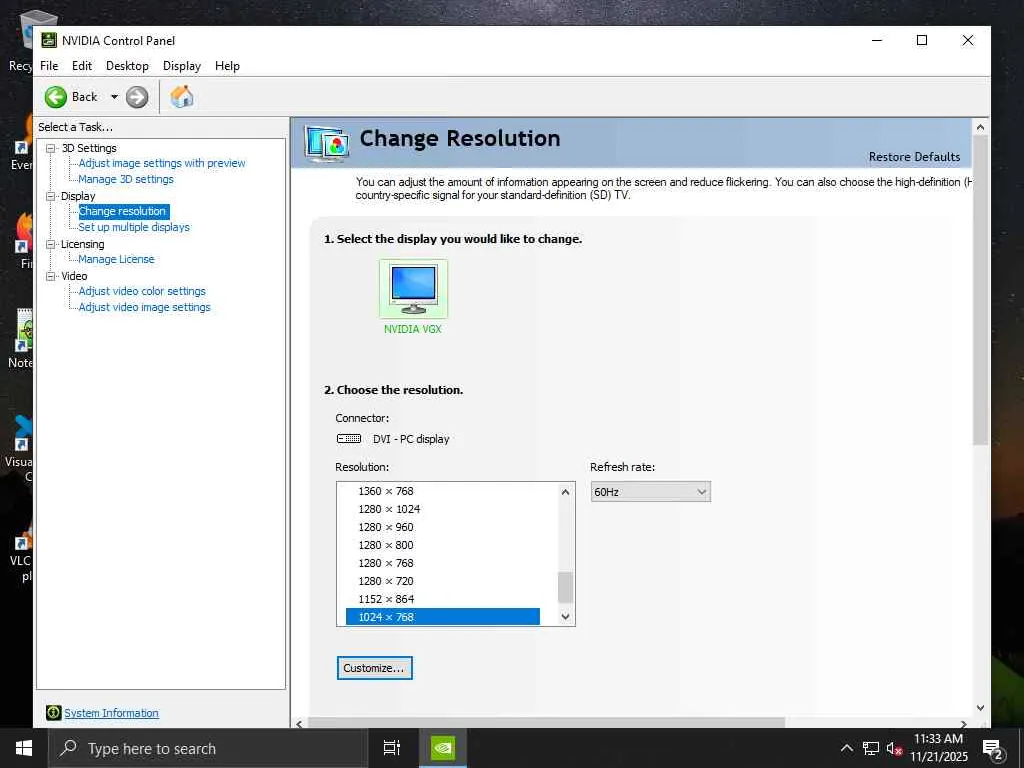
Task: Open Task View from taskbar
Action: tap(391, 748)
